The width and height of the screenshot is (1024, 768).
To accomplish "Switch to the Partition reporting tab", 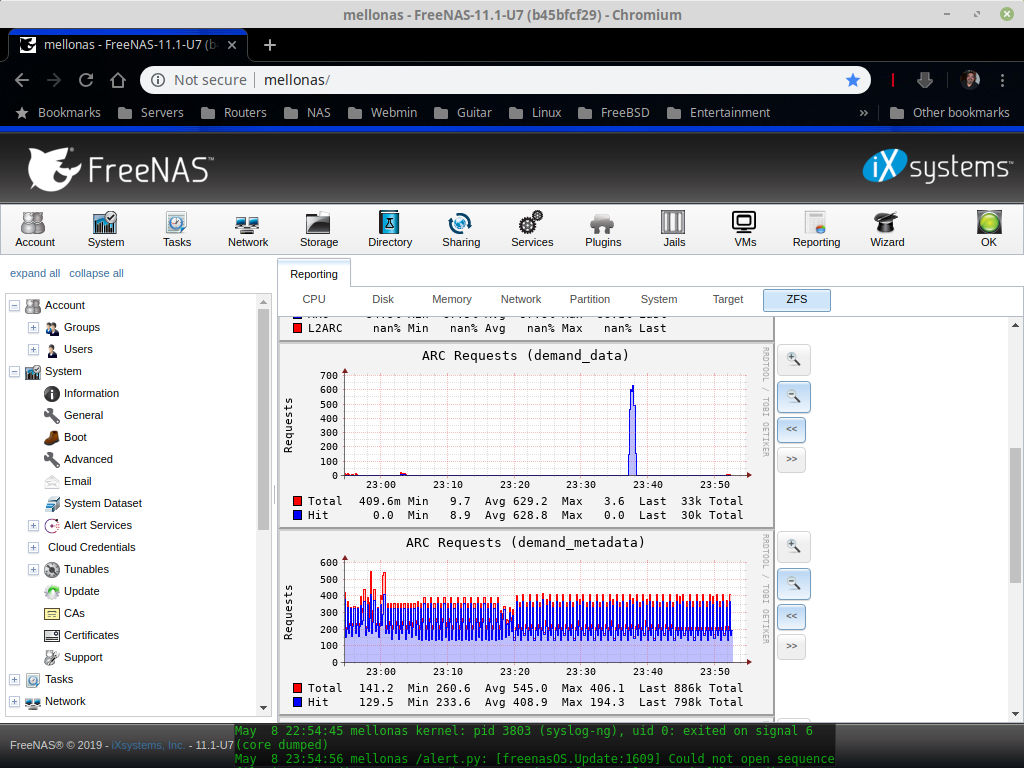I will tap(590, 299).
